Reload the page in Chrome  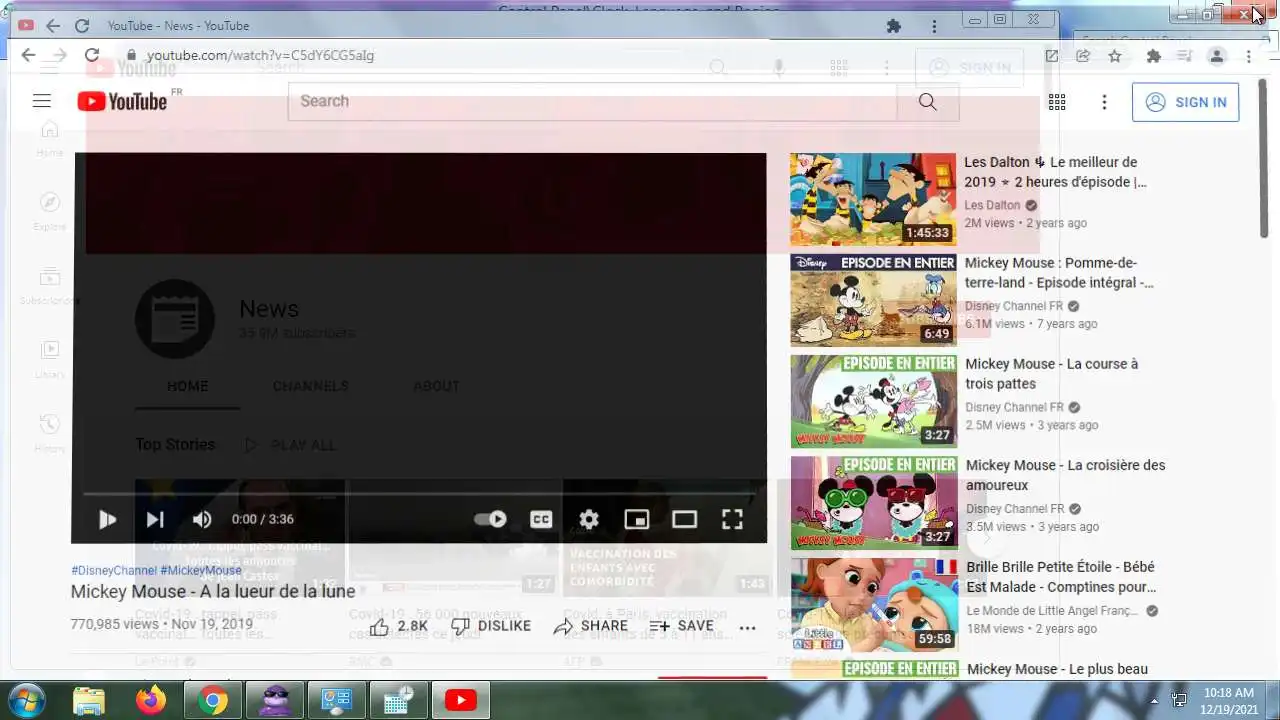point(91,56)
